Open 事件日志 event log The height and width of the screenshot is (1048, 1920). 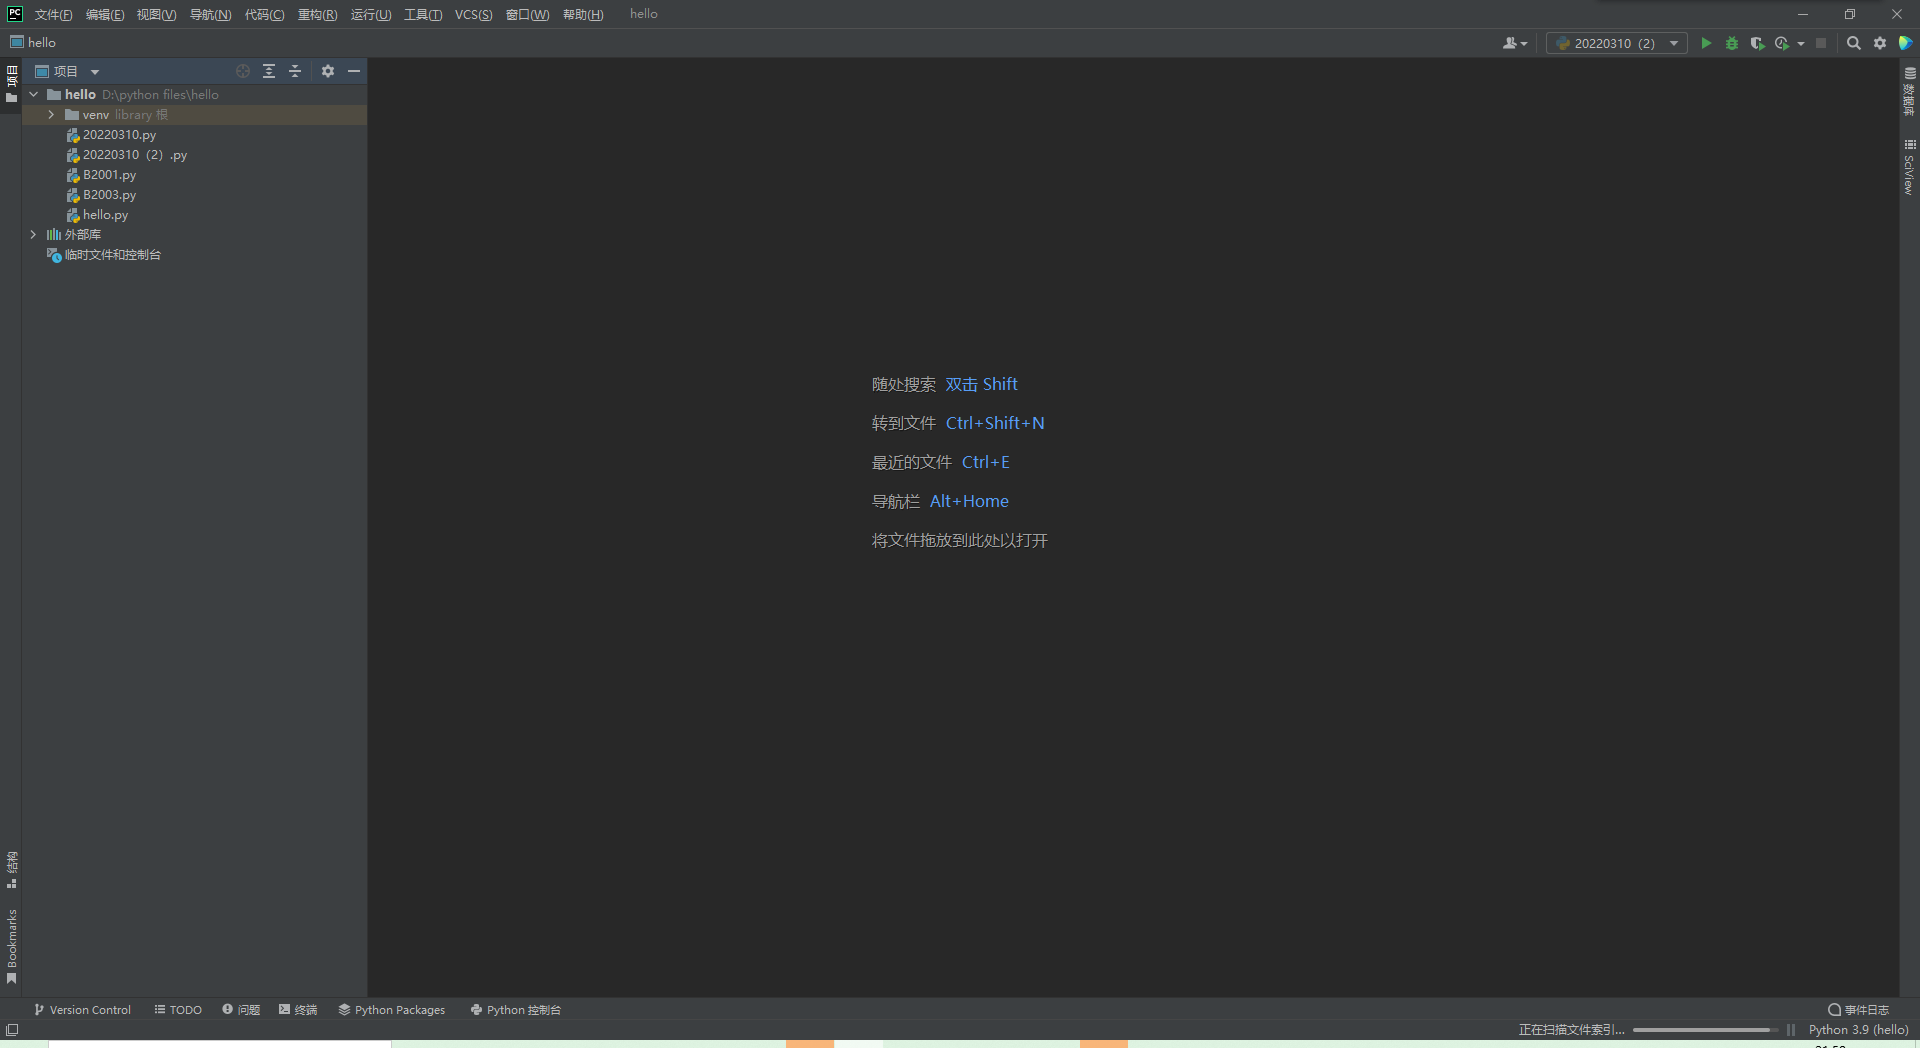pyautogui.click(x=1858, y=1010)
